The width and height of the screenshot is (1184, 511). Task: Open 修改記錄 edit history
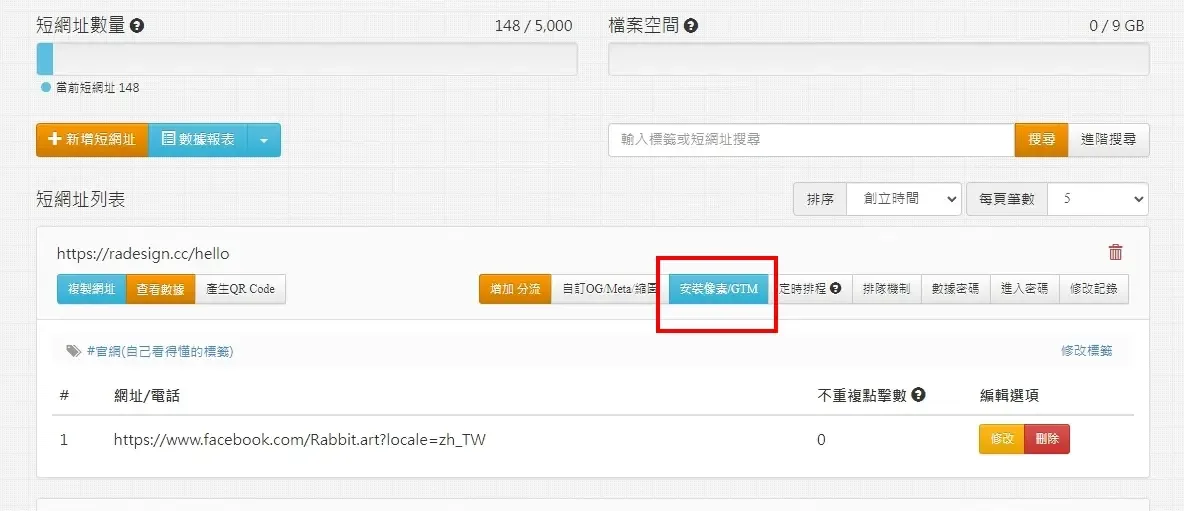pyautogui.click(x=1094, y=288)
